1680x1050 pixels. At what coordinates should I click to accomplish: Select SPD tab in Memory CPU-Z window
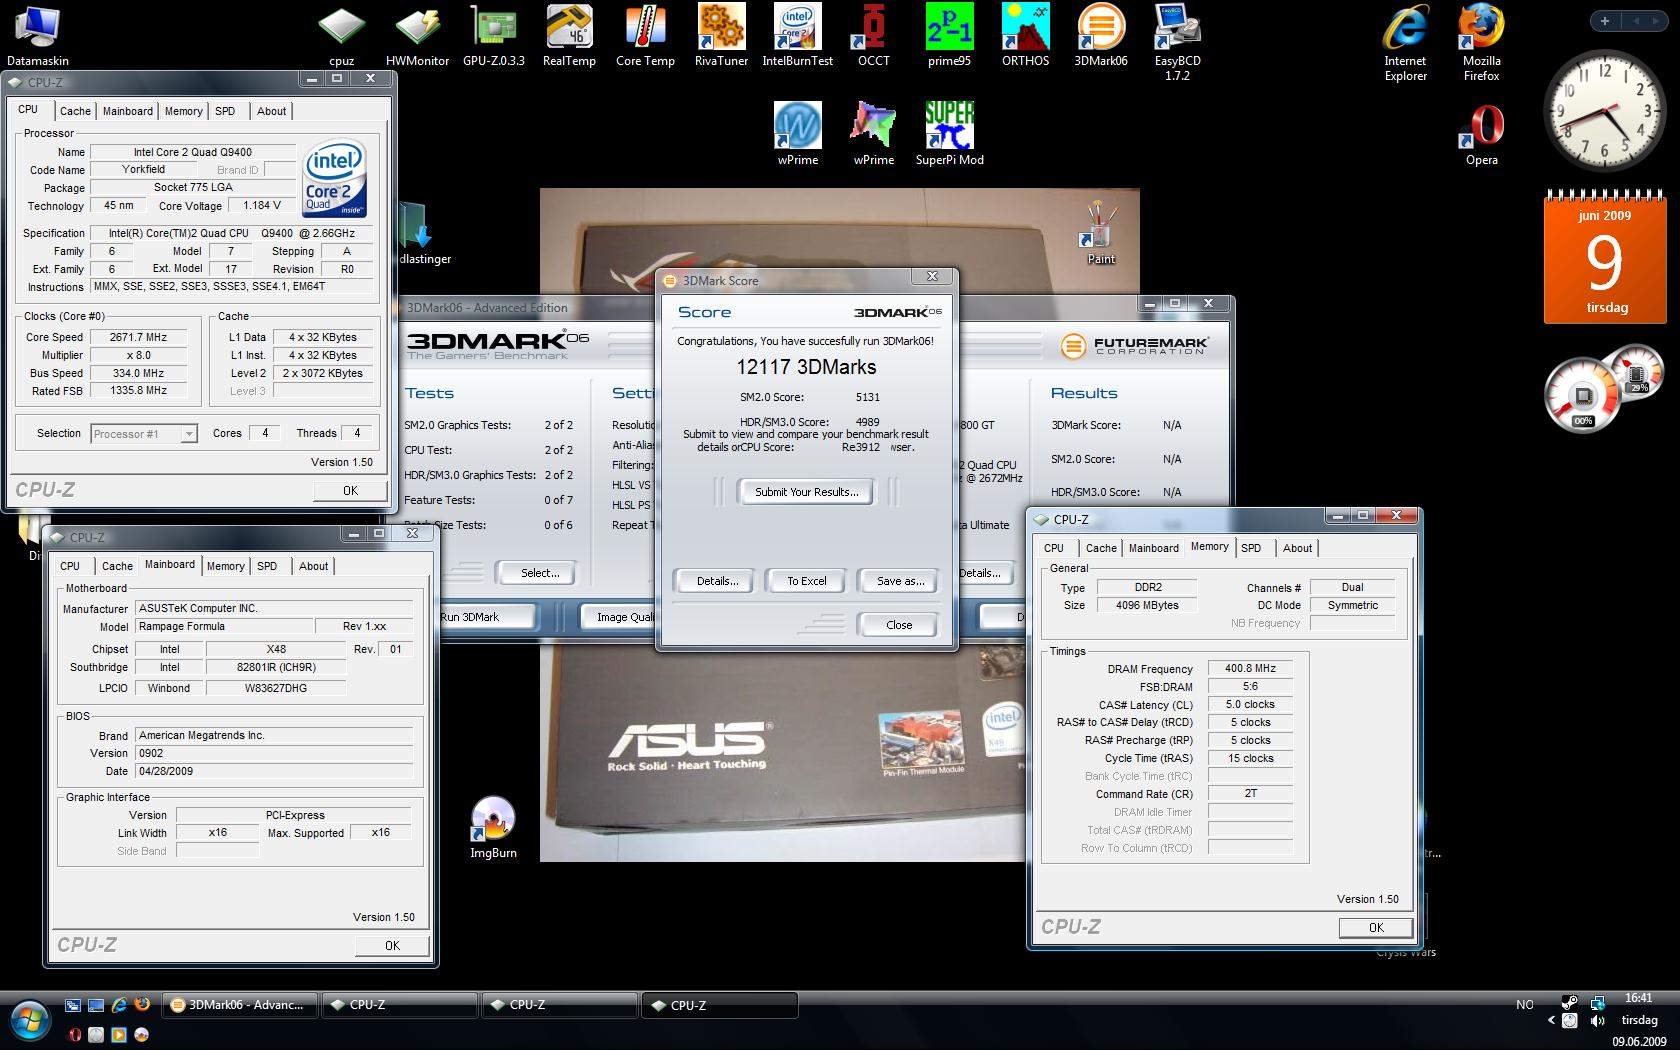(1251, 548)
